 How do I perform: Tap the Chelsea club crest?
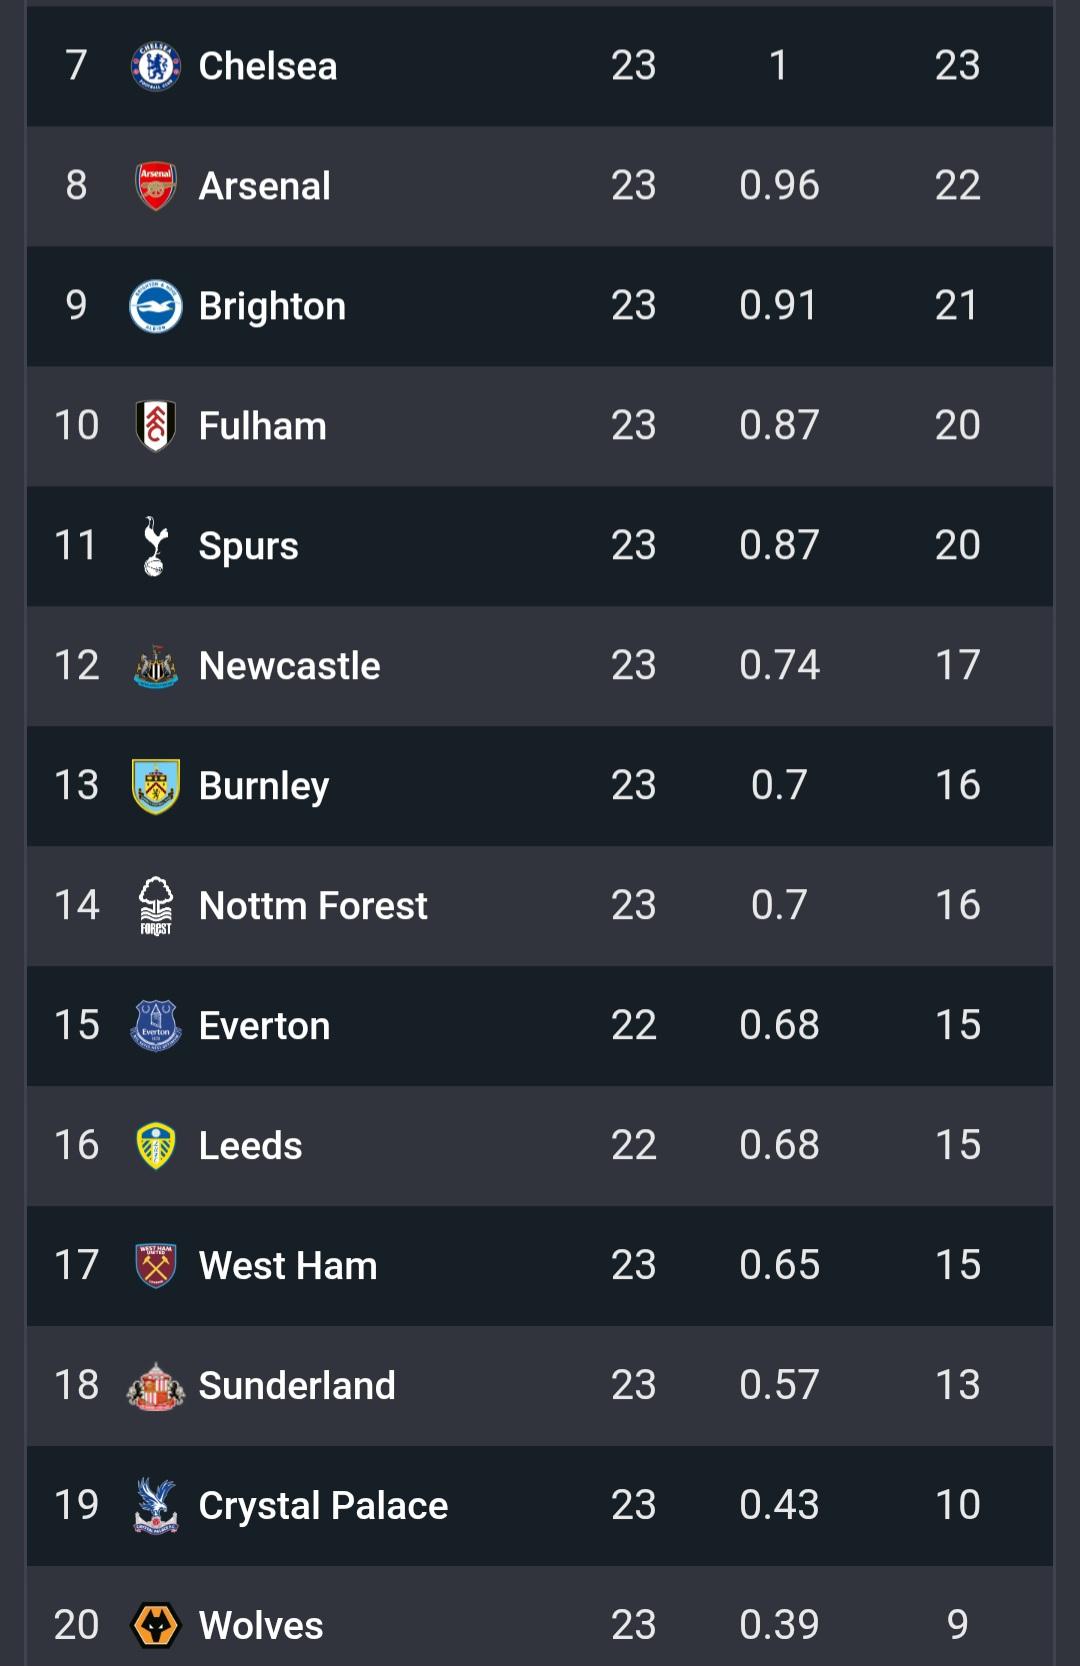coord(156,66)
